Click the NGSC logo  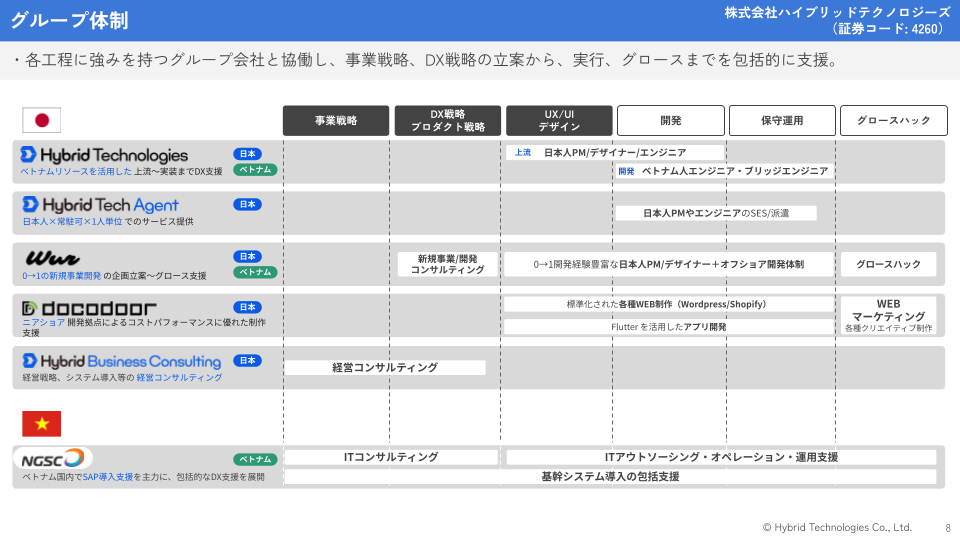tap(53, 458)
